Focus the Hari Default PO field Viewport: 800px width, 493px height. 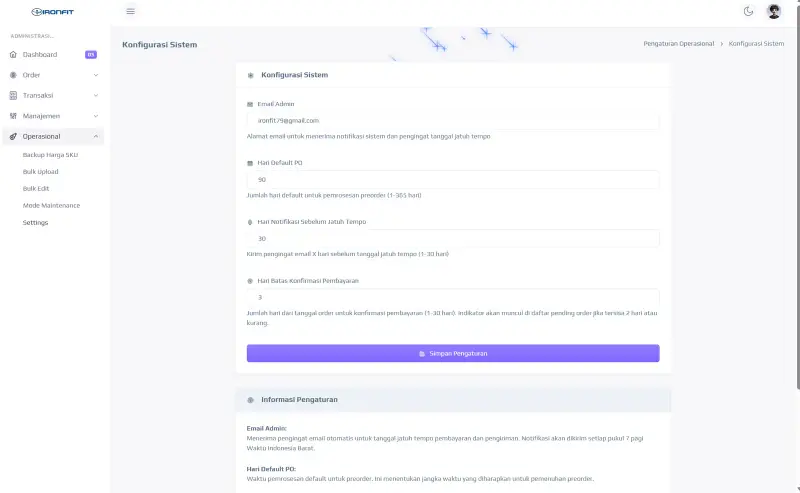click(x=453, y=180)
